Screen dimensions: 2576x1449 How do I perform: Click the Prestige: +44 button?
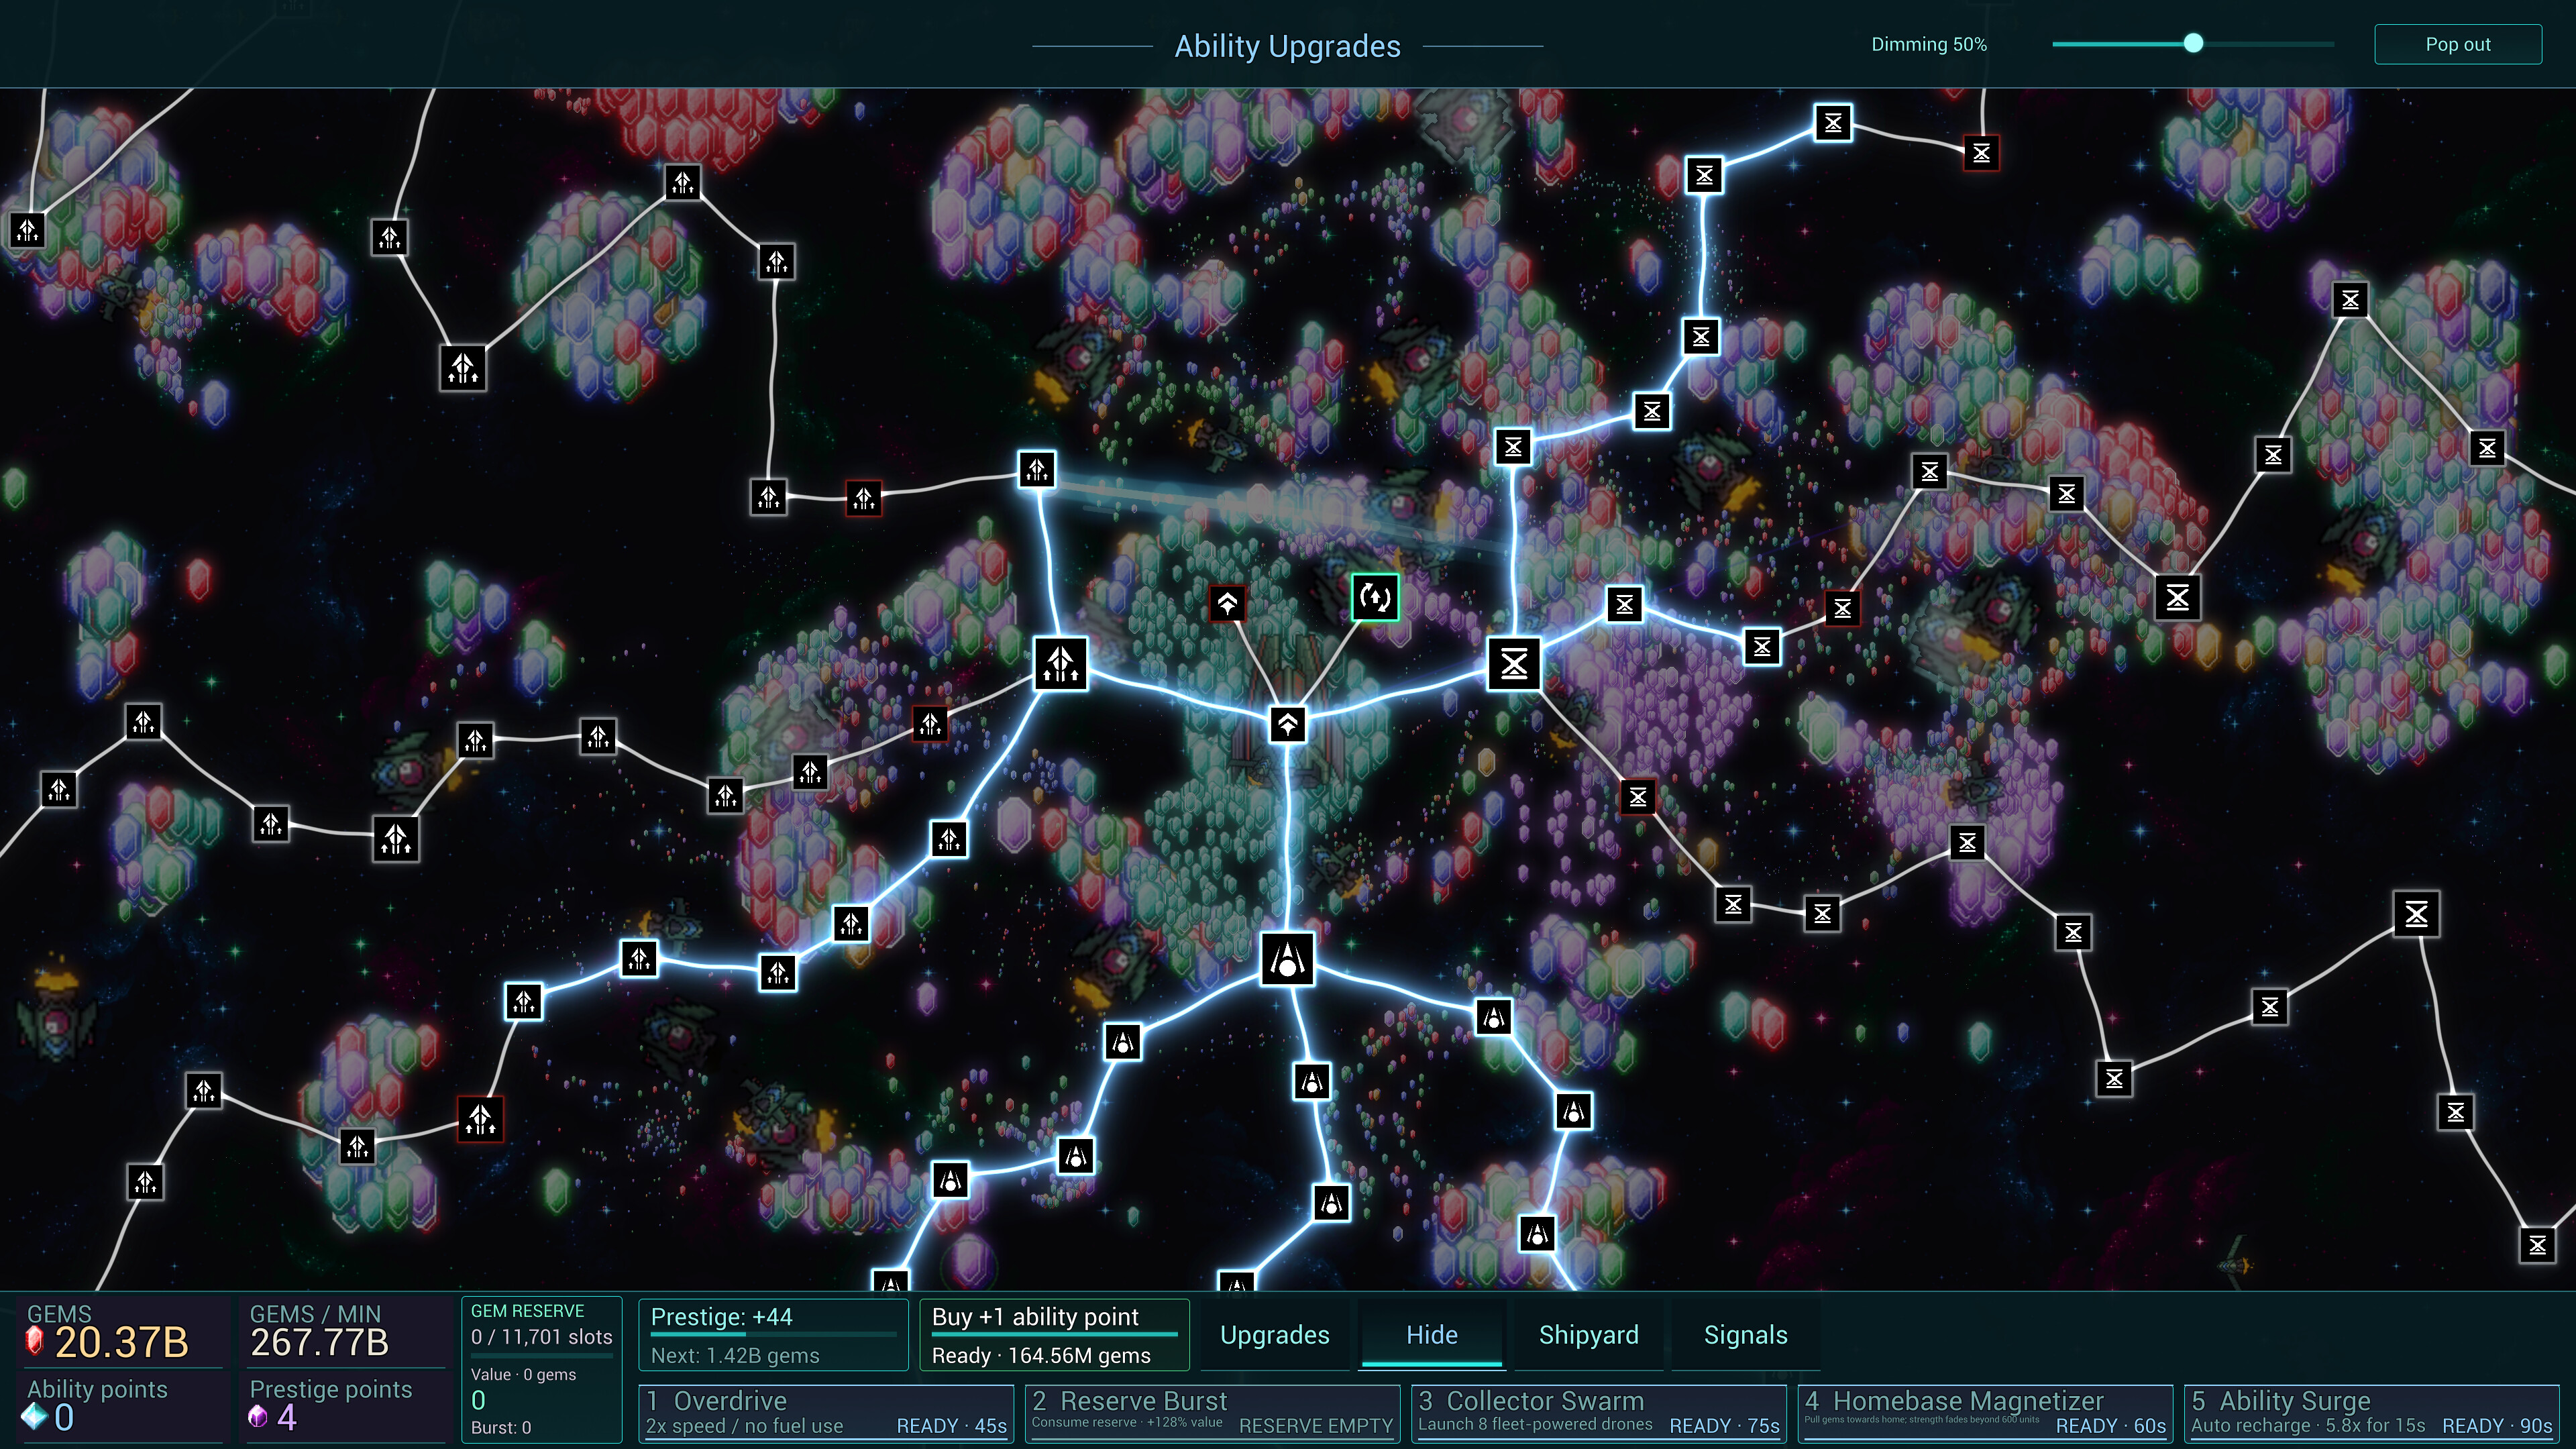pos(773,1335)
